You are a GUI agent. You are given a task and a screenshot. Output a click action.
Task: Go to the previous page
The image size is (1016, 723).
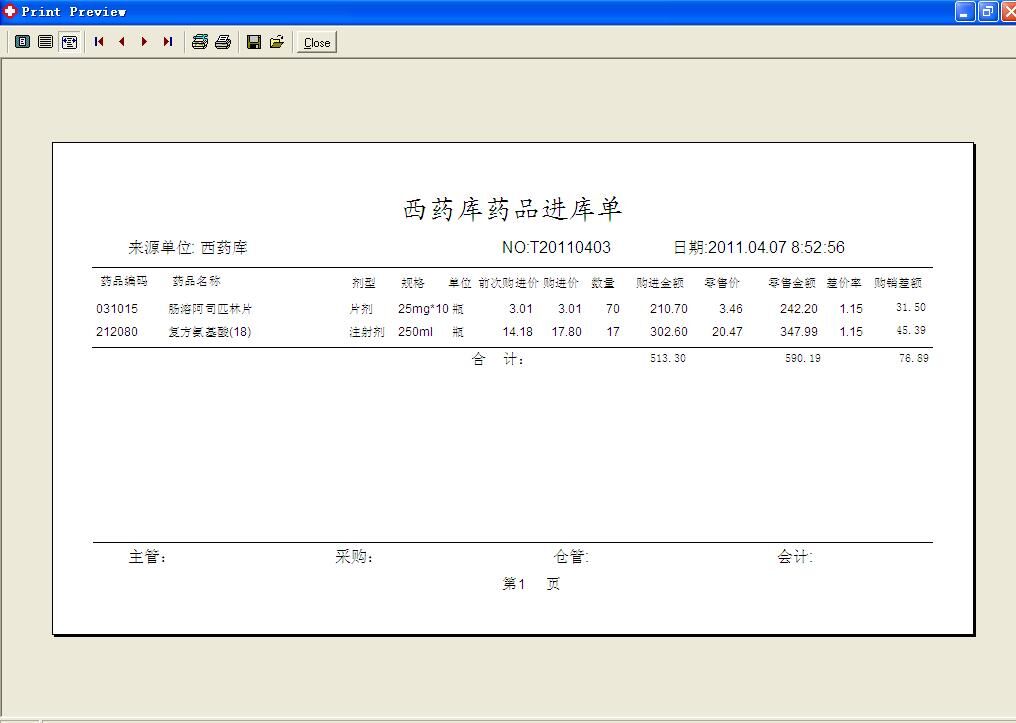(122, 42)
